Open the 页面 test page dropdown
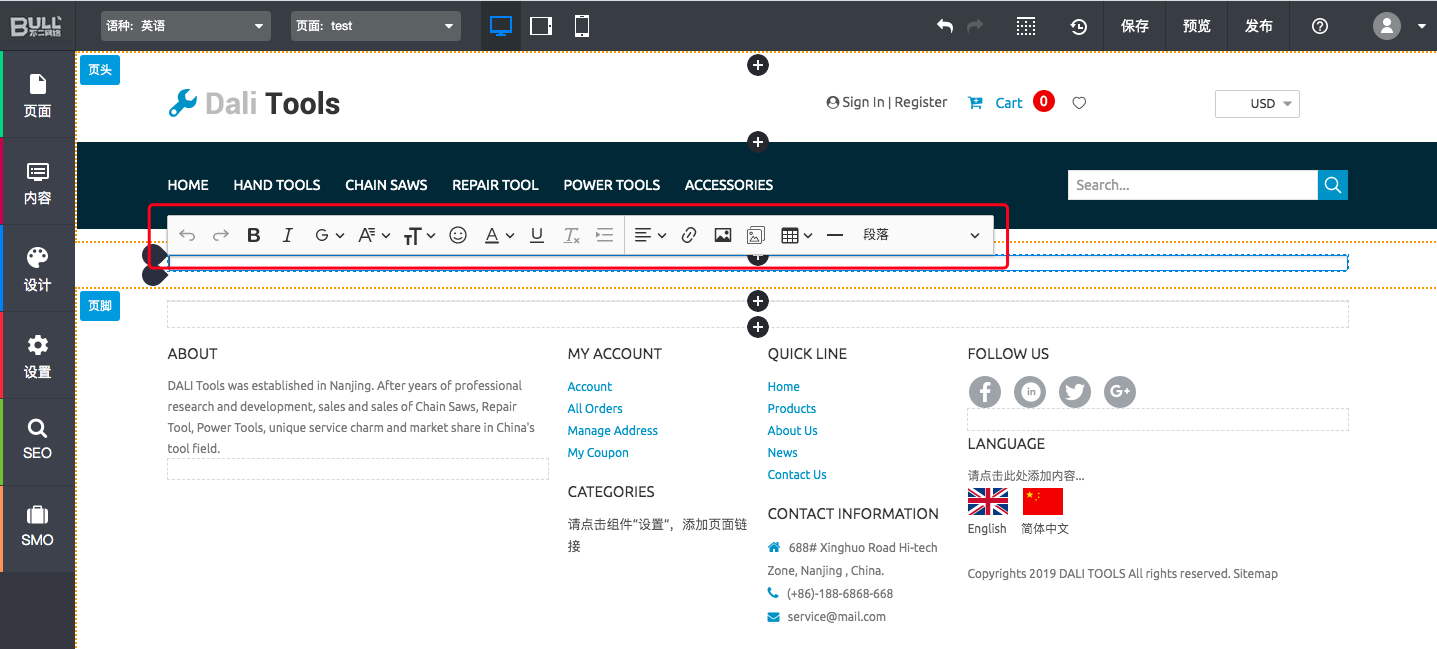 (375, 26)
